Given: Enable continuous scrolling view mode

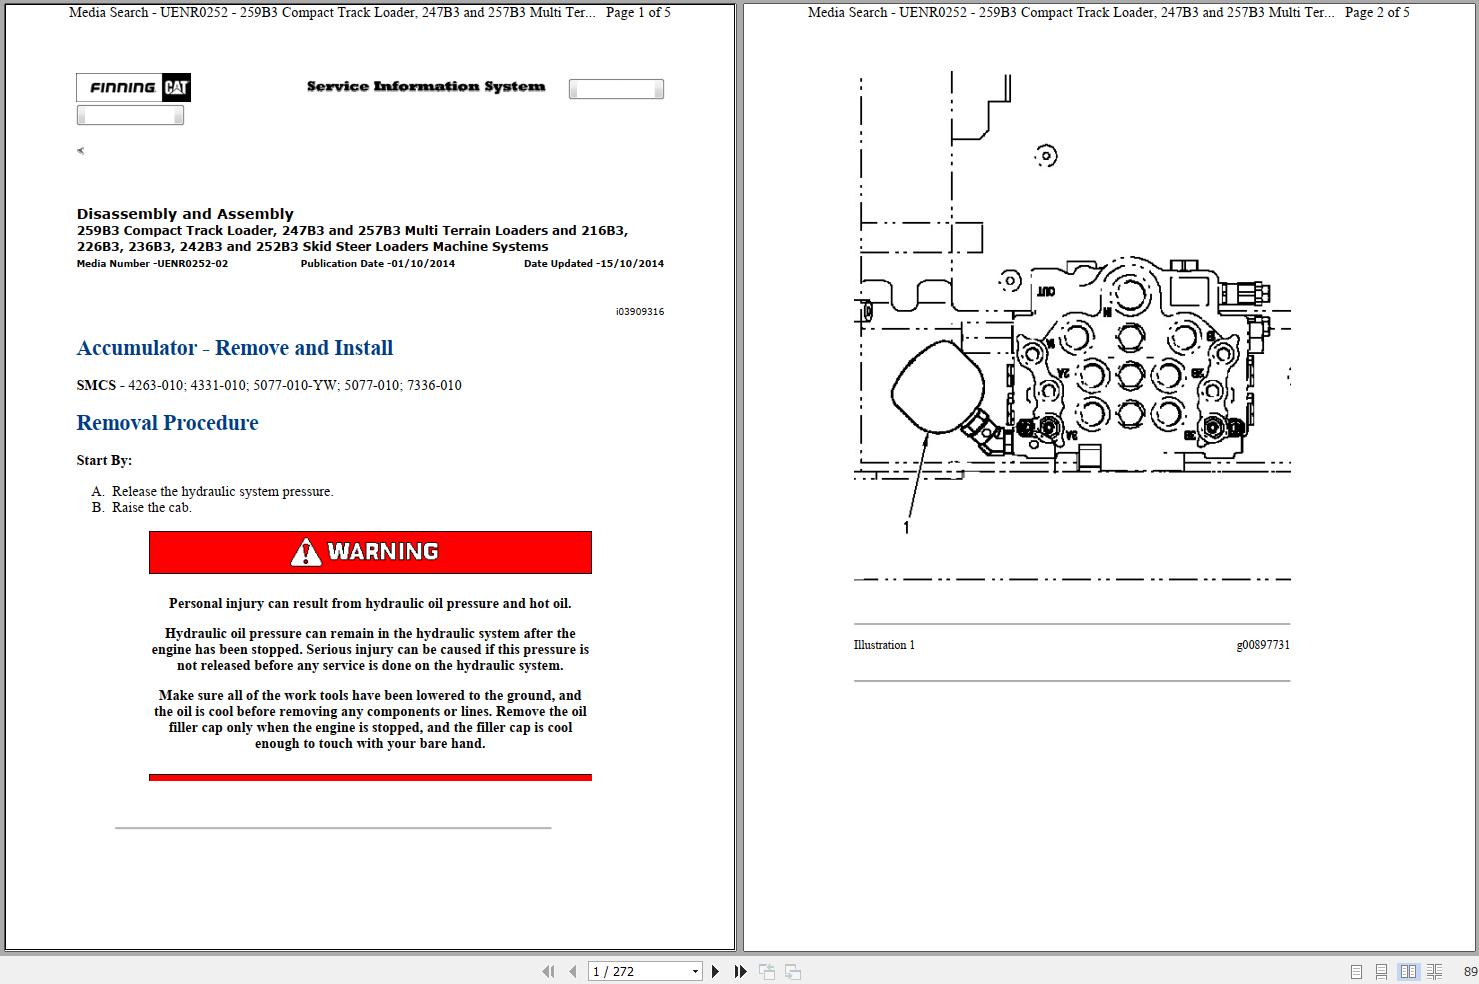Looking at the screenshot, I should (1381, 971).
